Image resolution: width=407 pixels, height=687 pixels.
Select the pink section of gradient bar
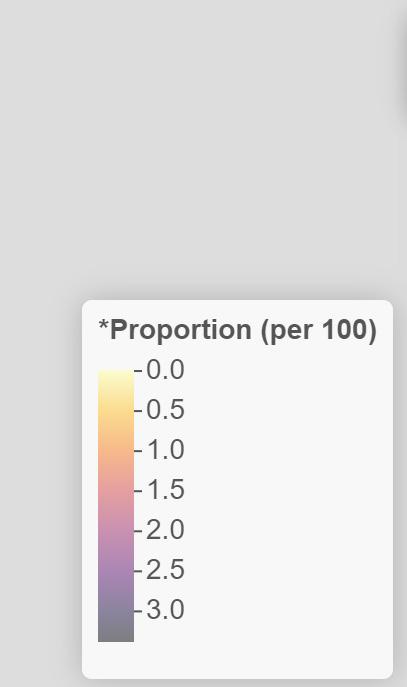click(x=116, y=499)
